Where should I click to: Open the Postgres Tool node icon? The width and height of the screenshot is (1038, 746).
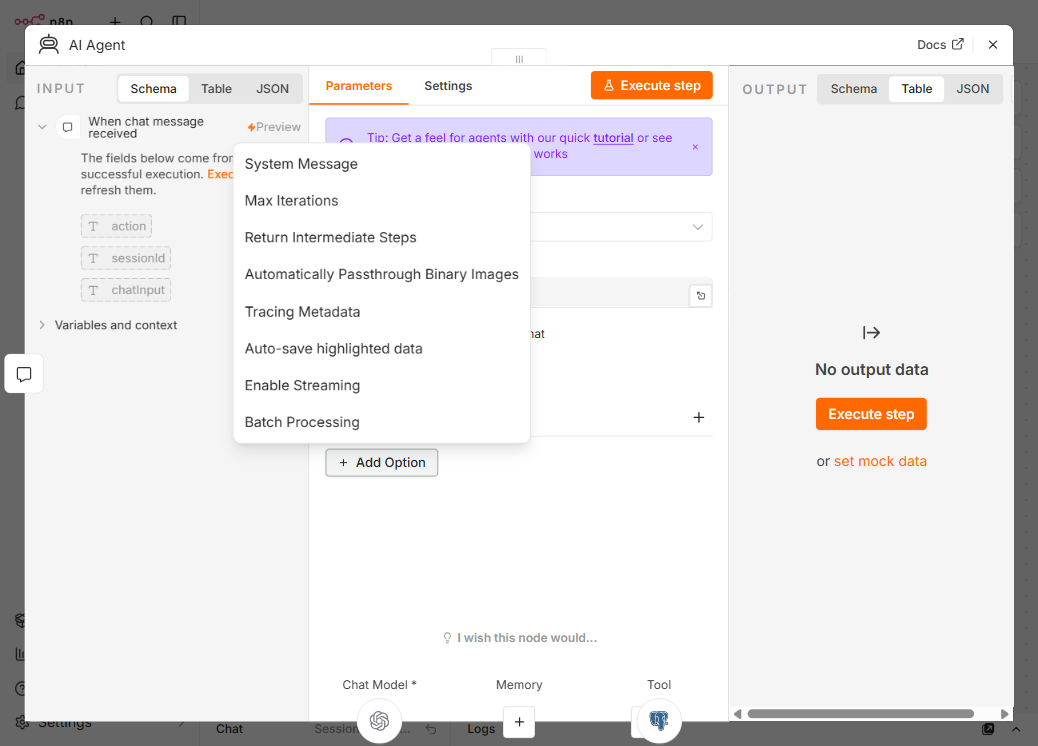pyautogui.click(x=659, y=720)
